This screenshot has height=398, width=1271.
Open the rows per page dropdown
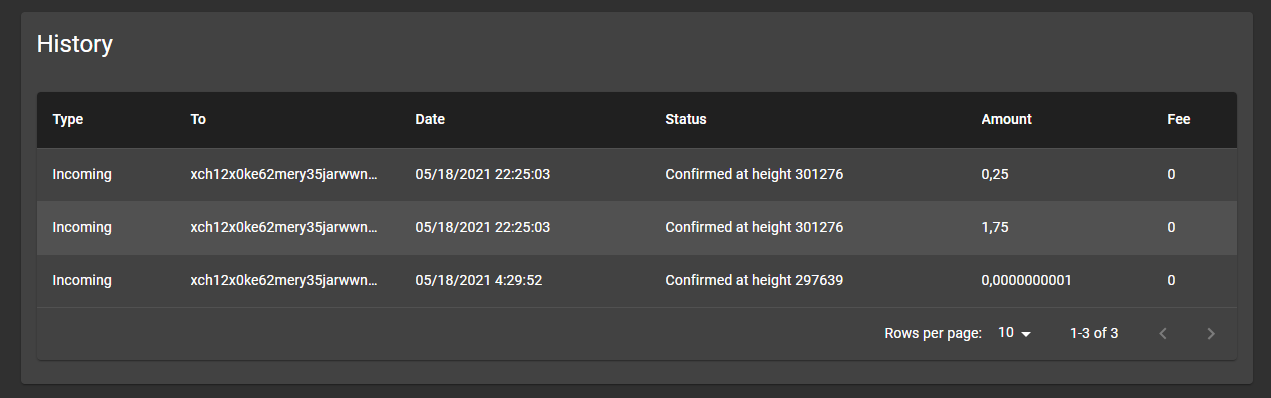click(x=1015, y=333)
